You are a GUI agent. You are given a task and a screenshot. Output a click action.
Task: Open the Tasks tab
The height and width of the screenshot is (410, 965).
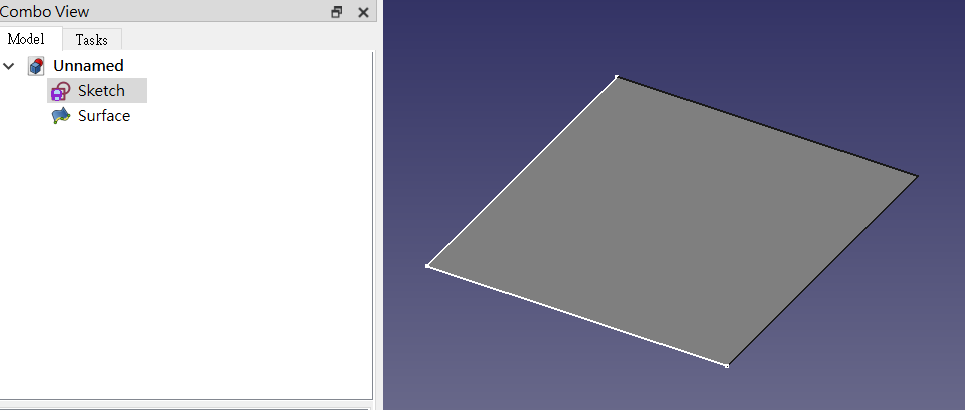pos(92,40)
